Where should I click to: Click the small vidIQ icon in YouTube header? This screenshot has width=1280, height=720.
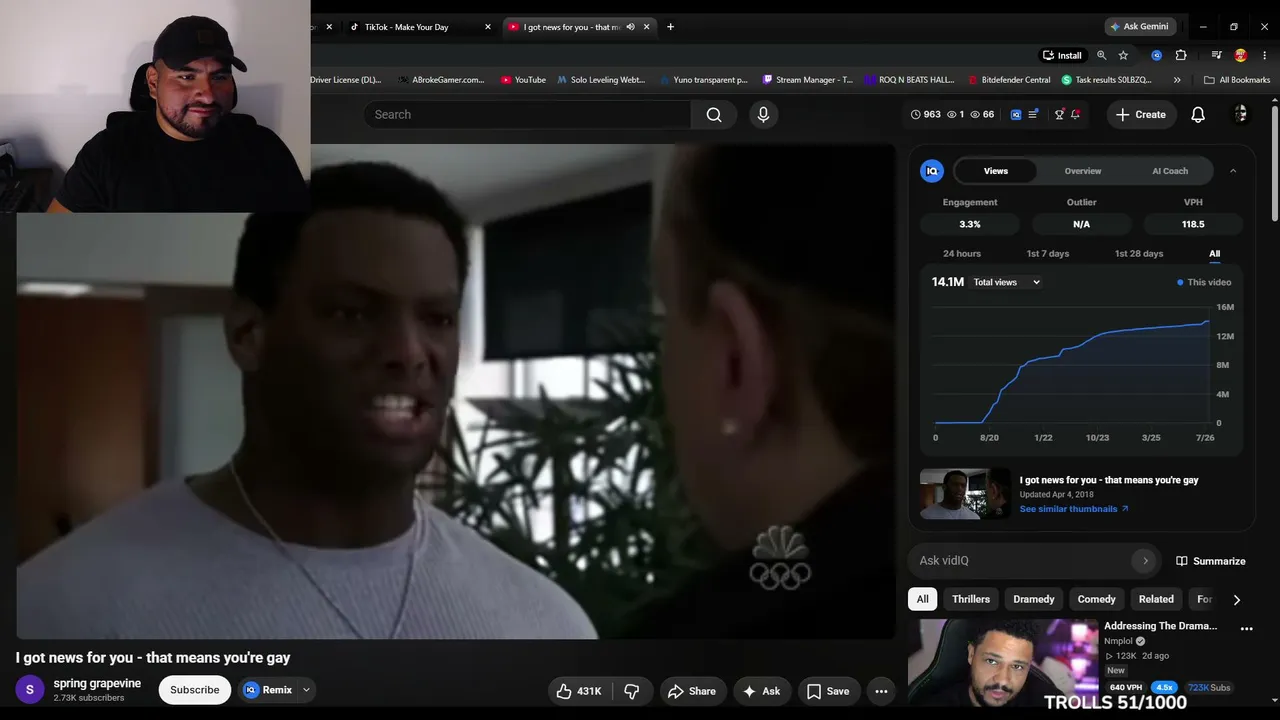click(1016, 115)
